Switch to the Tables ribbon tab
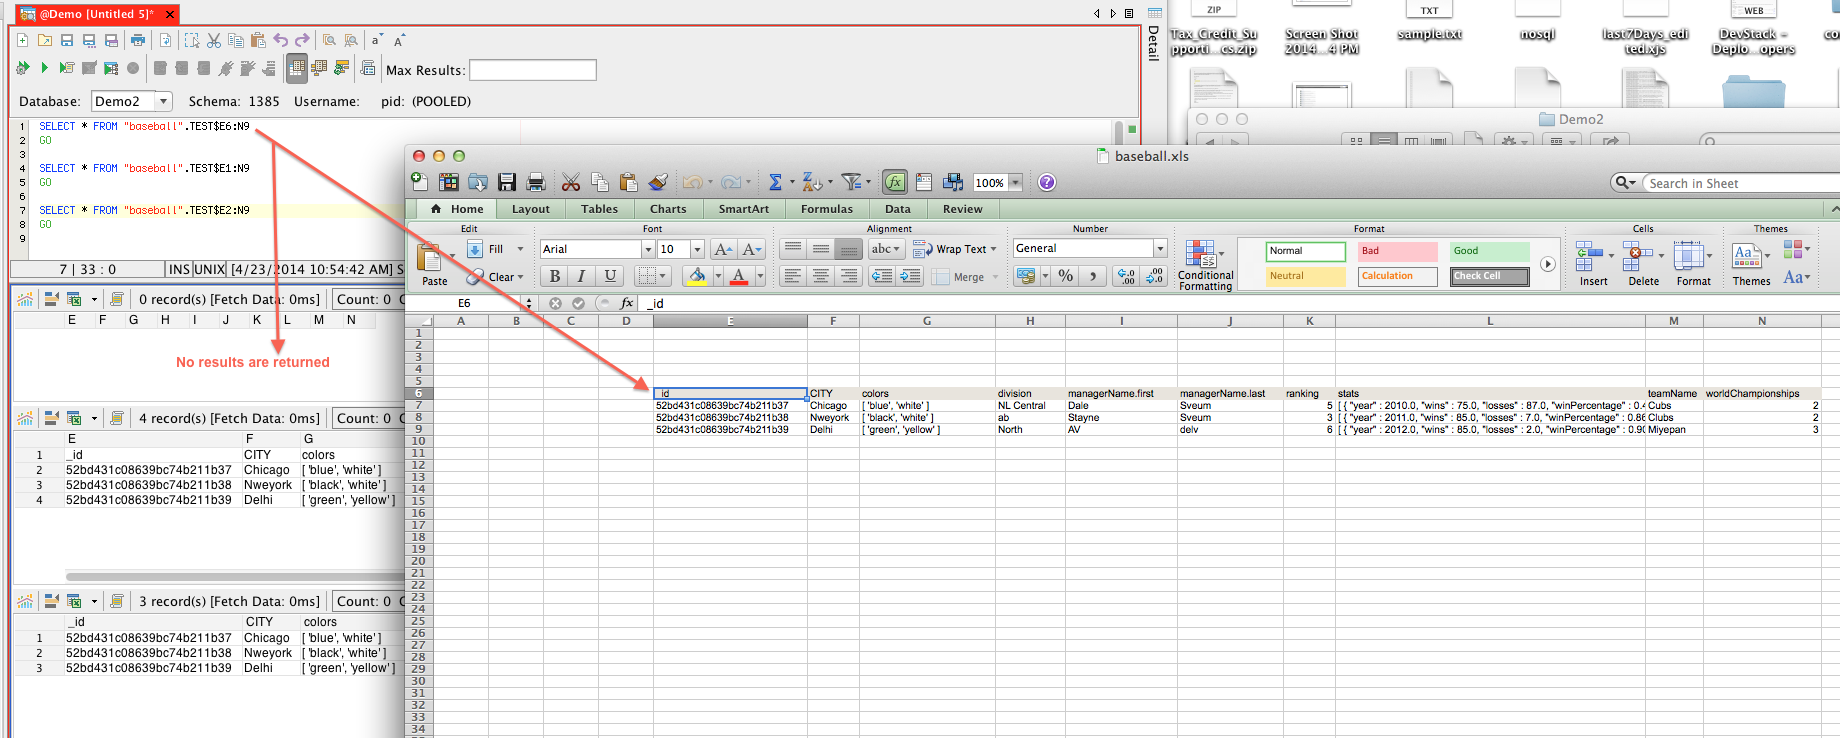1840x738 pixels. point(599,209)
